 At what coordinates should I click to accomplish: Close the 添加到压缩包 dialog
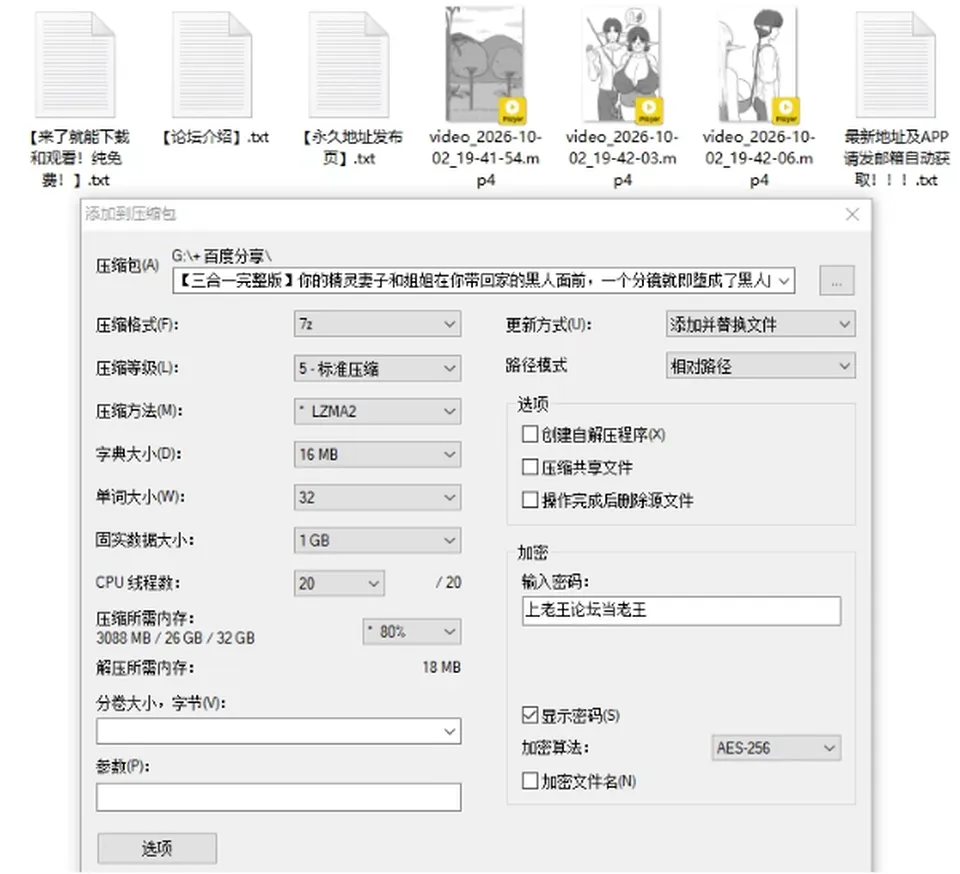852,214
